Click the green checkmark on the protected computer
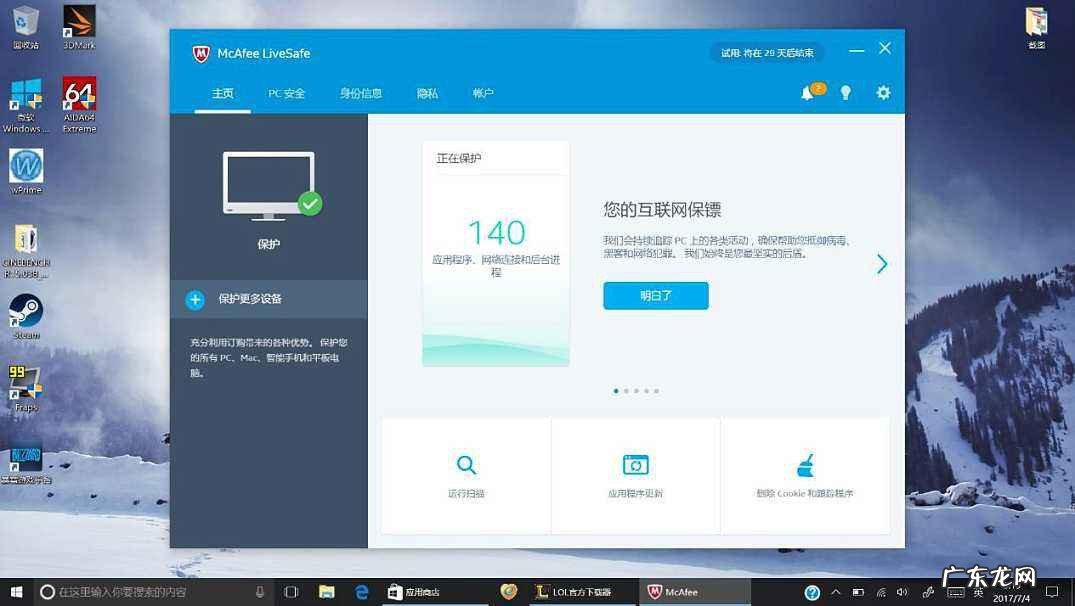The width and height of the screenshot is (1075, 606). click(x=311, y=204)
